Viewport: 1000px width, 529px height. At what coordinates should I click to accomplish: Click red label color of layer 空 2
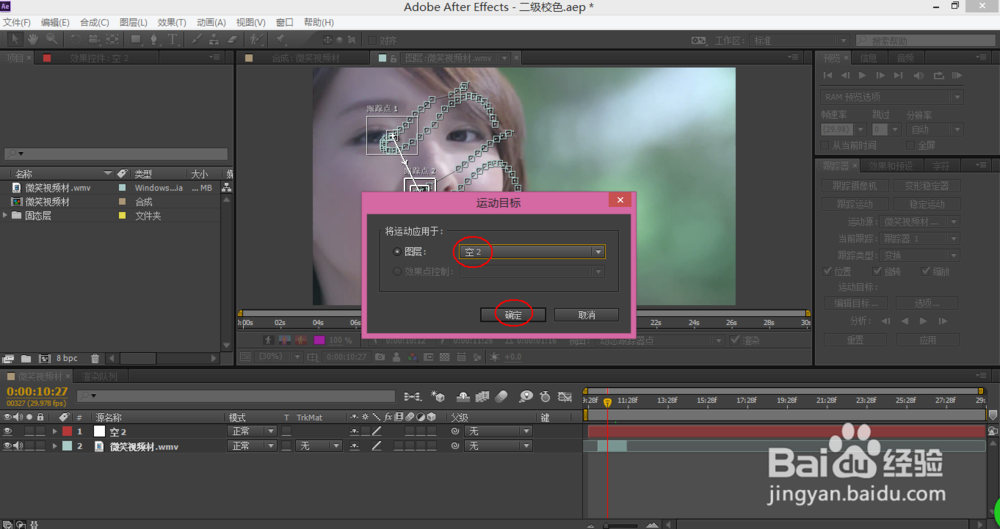point(67,431)
